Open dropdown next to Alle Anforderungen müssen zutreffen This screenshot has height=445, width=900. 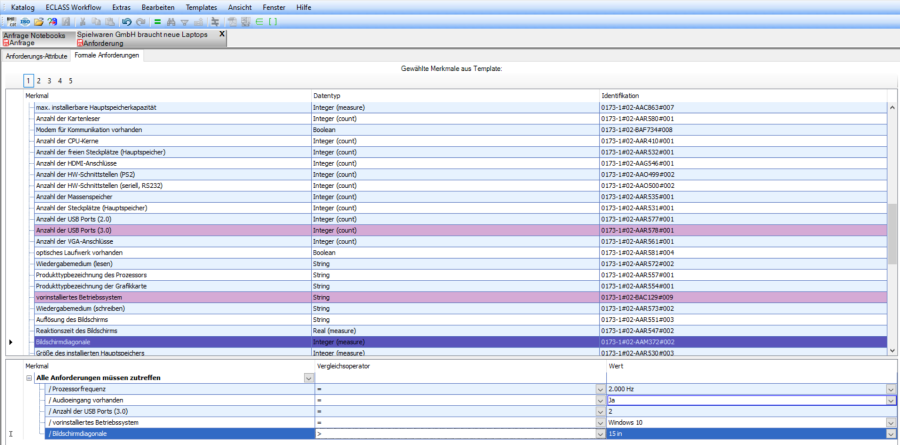pos(307,378)
